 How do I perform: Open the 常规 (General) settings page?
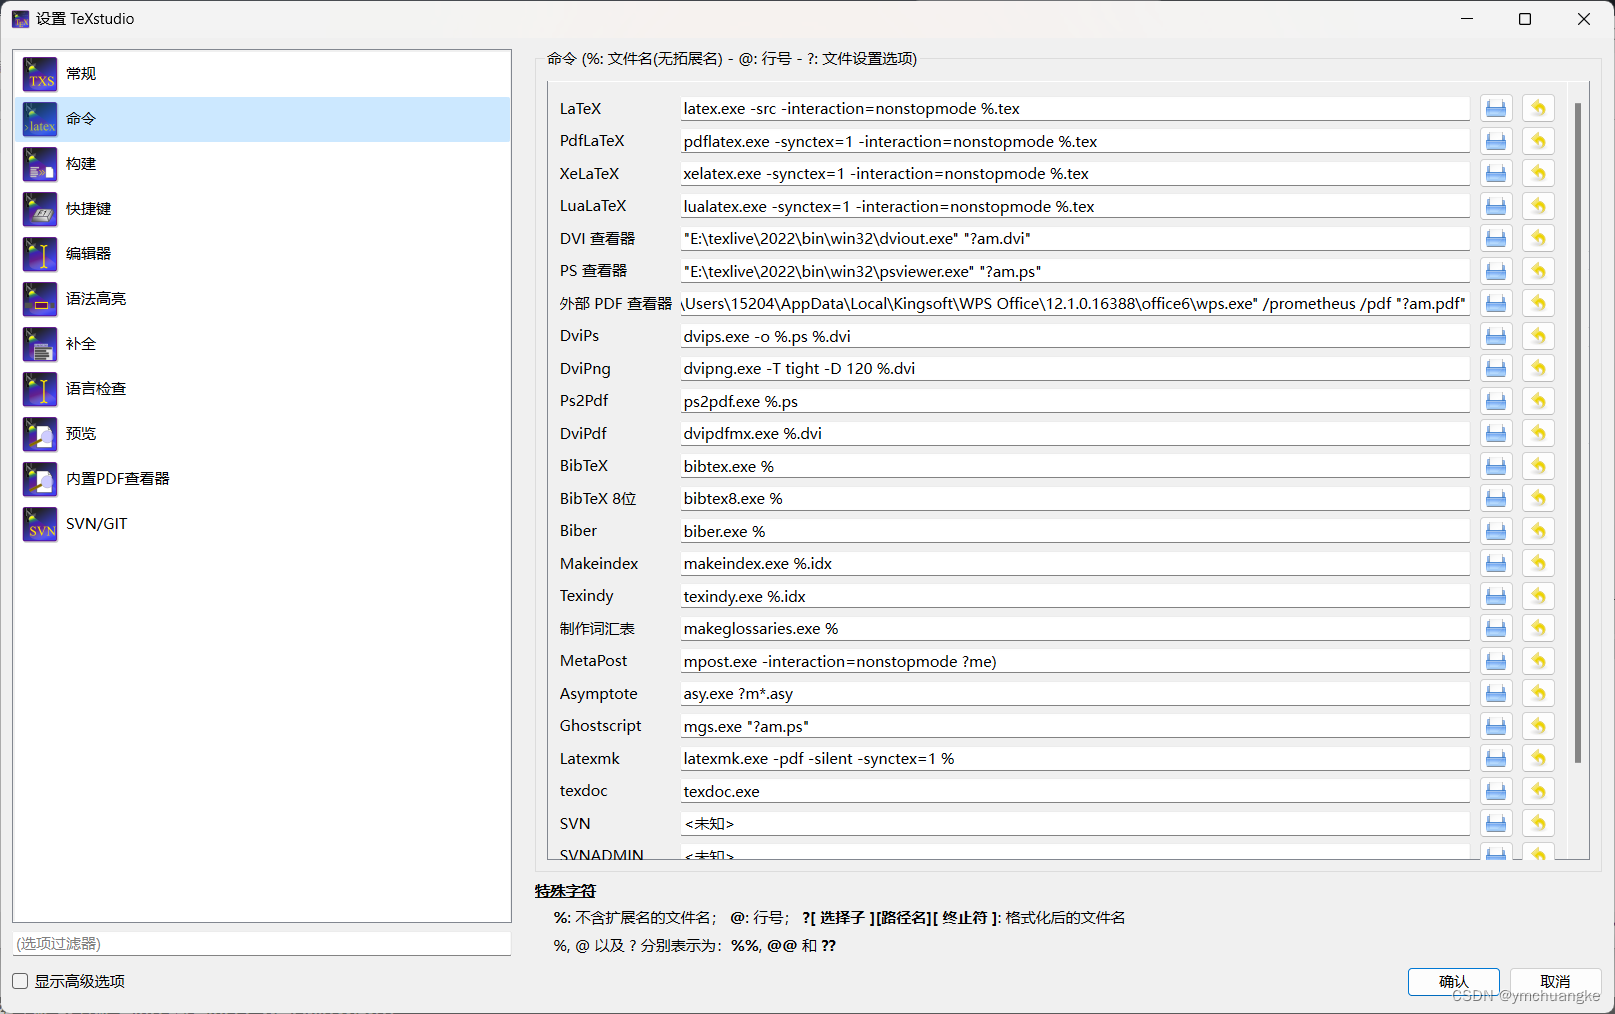click(262, 74)
